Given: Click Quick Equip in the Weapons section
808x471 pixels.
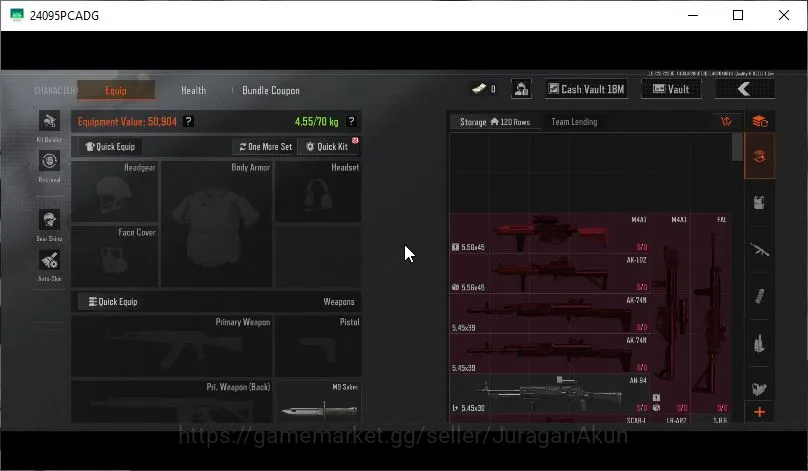Looking at the screenshot, I should 113,302.
